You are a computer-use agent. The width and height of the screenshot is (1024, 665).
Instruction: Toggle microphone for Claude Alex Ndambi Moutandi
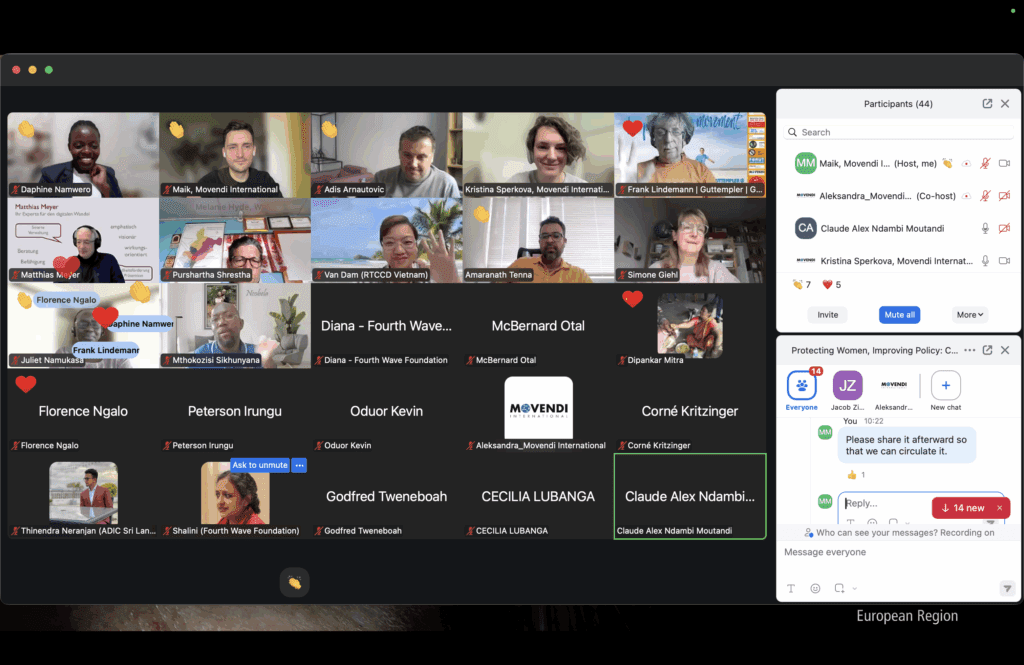(985, 228)
